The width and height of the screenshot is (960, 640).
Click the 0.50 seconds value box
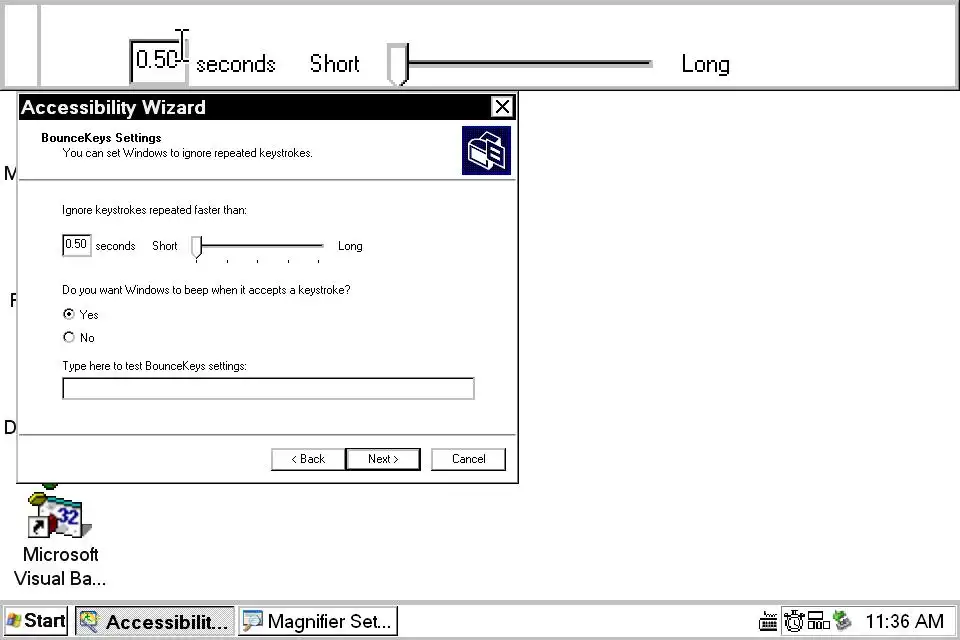77,245
